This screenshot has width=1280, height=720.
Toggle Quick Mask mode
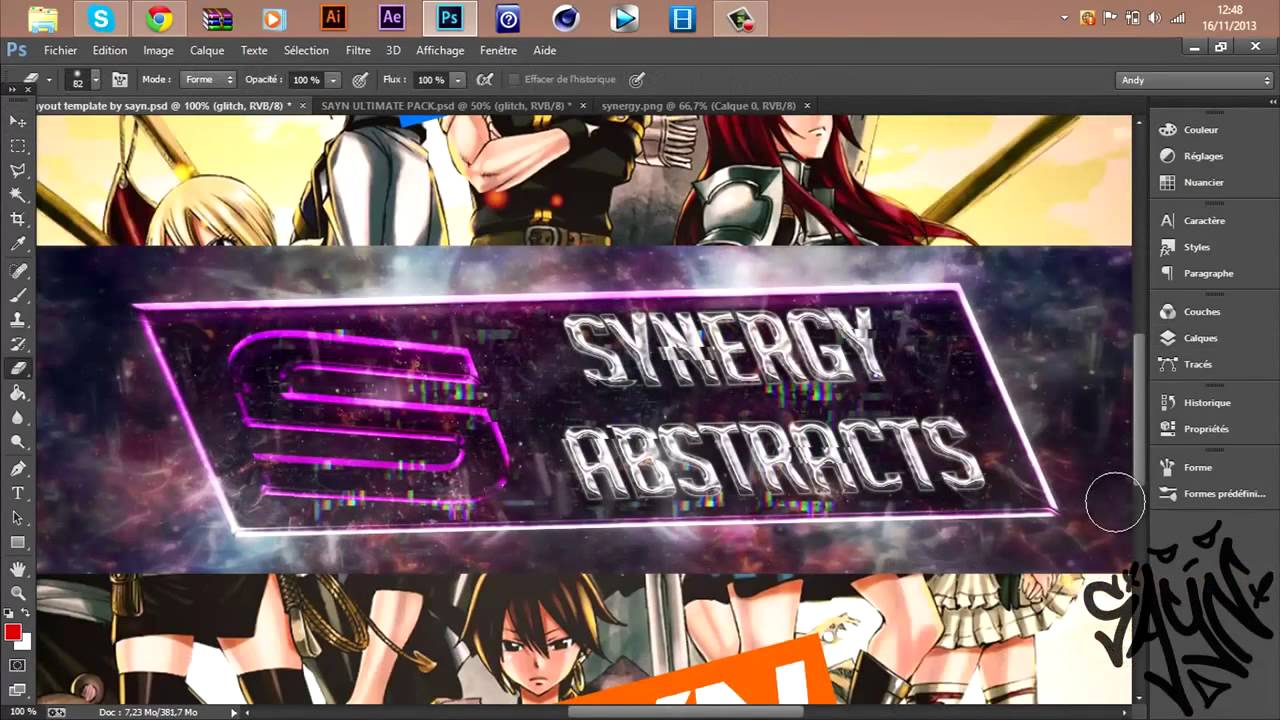(x=18, y=664)
